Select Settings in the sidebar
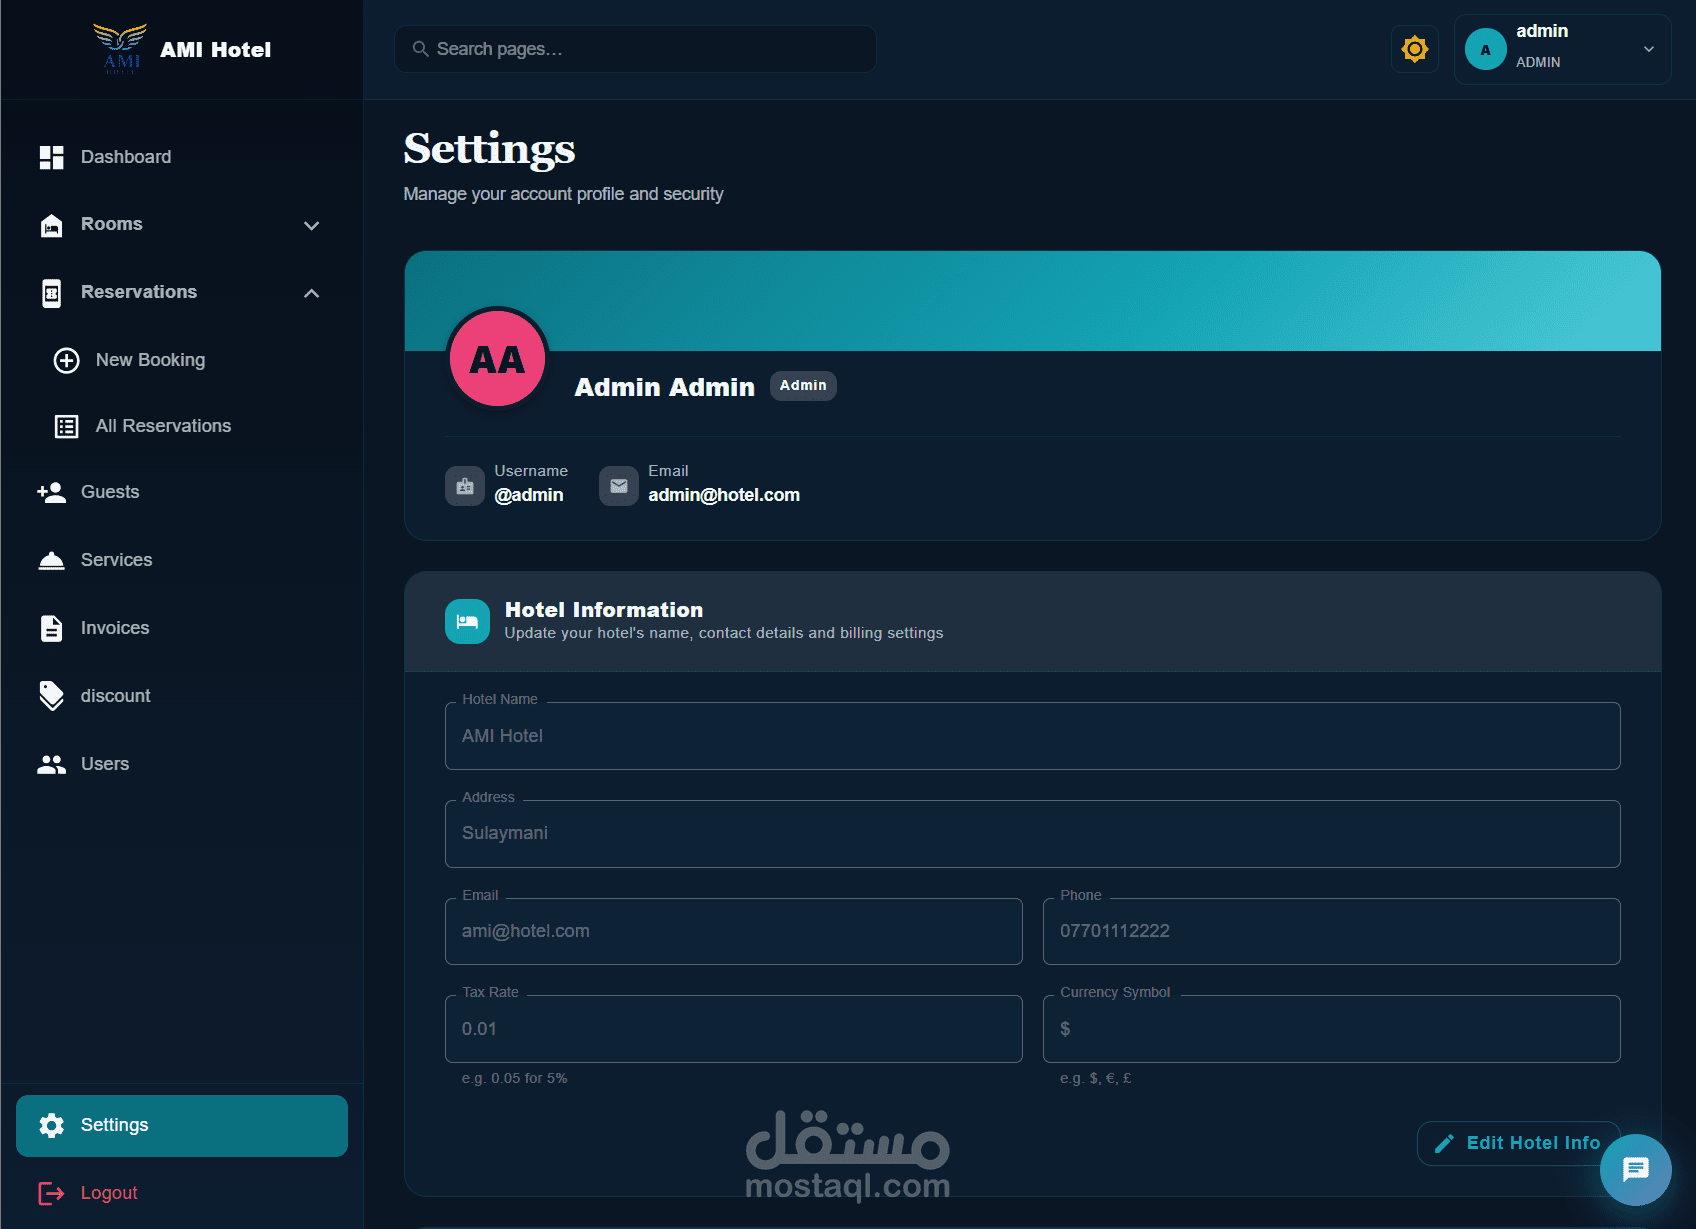The width and height of the screenshot is (1696, 1229). [181, 1125]
